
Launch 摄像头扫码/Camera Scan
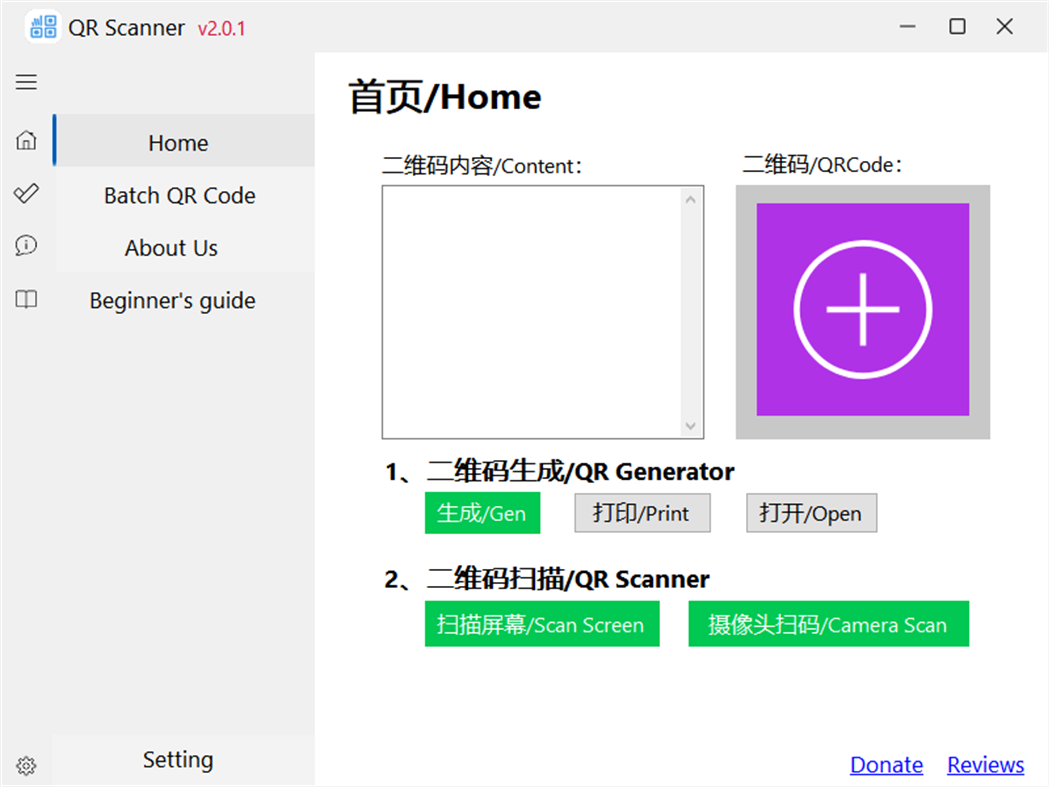828,623
